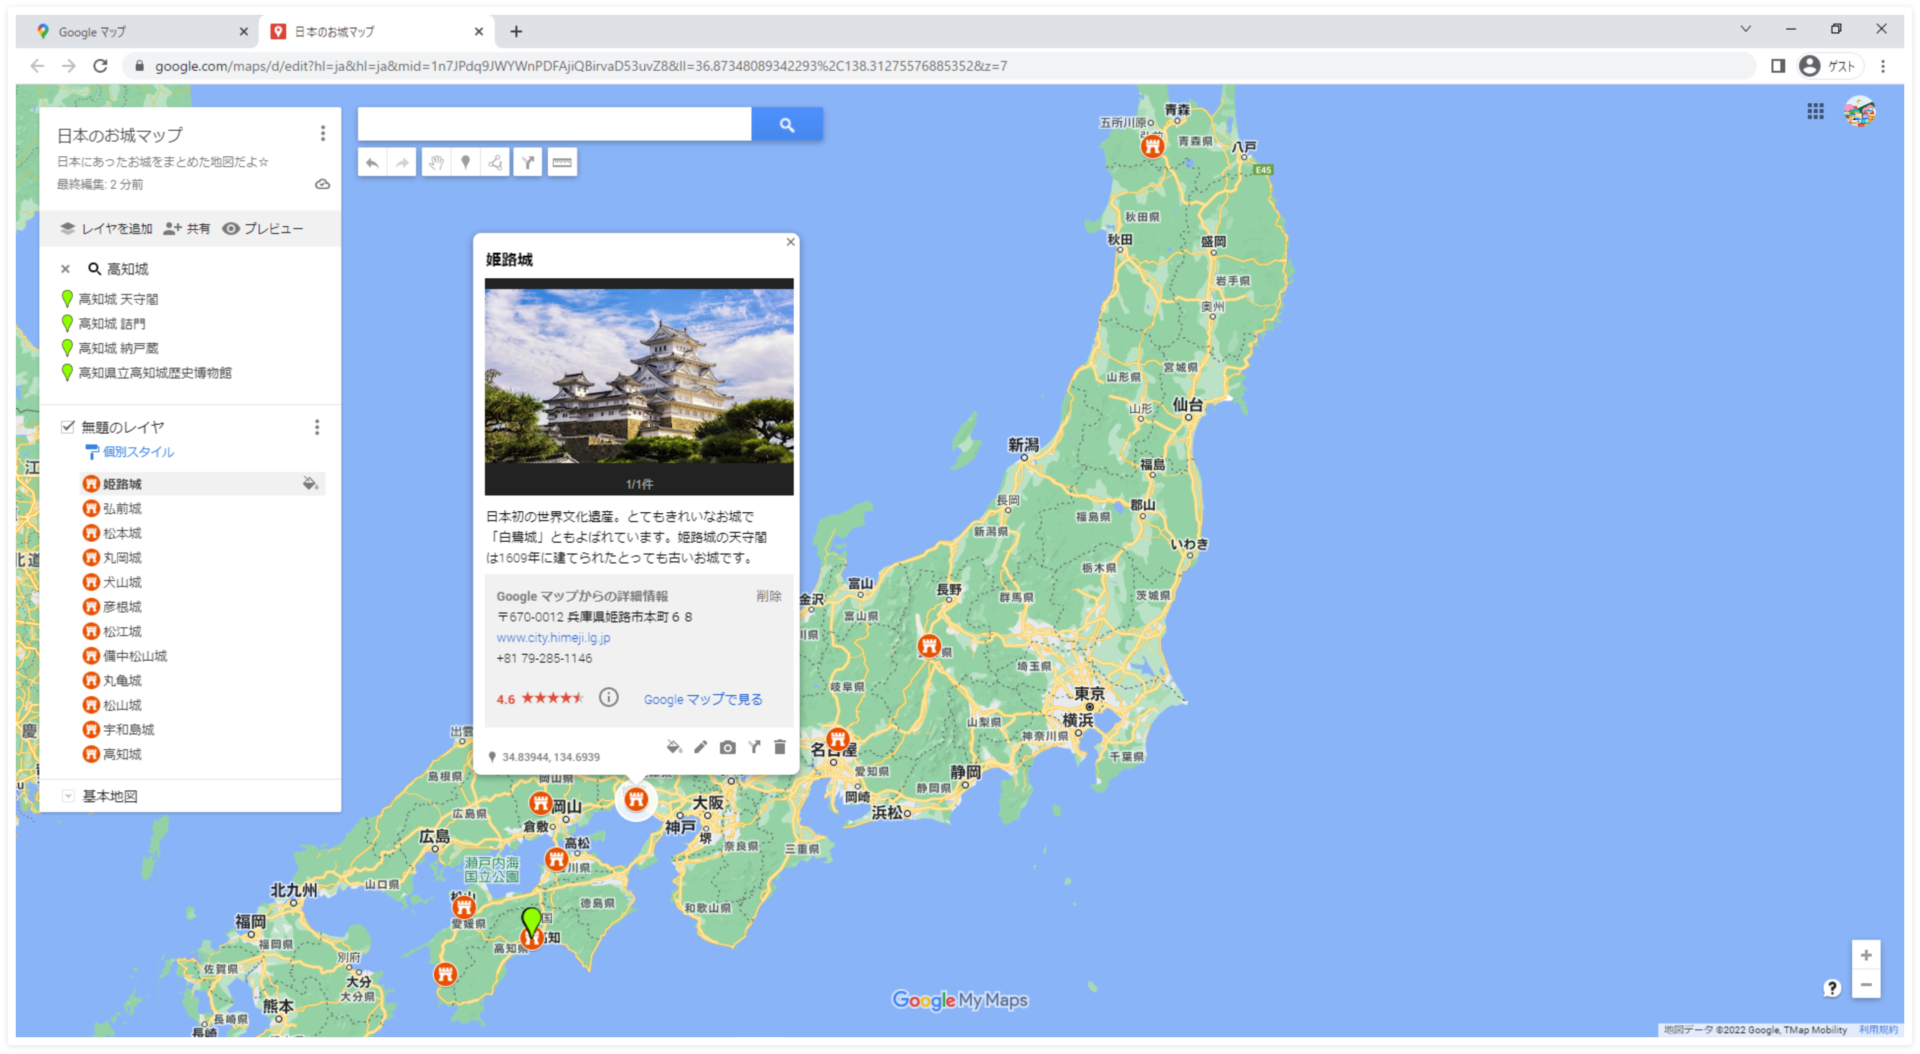Toggle the 無題のレイヤ layer checkbox
The width and height of the screenshot is (1920, 1054).
[68, 427]
